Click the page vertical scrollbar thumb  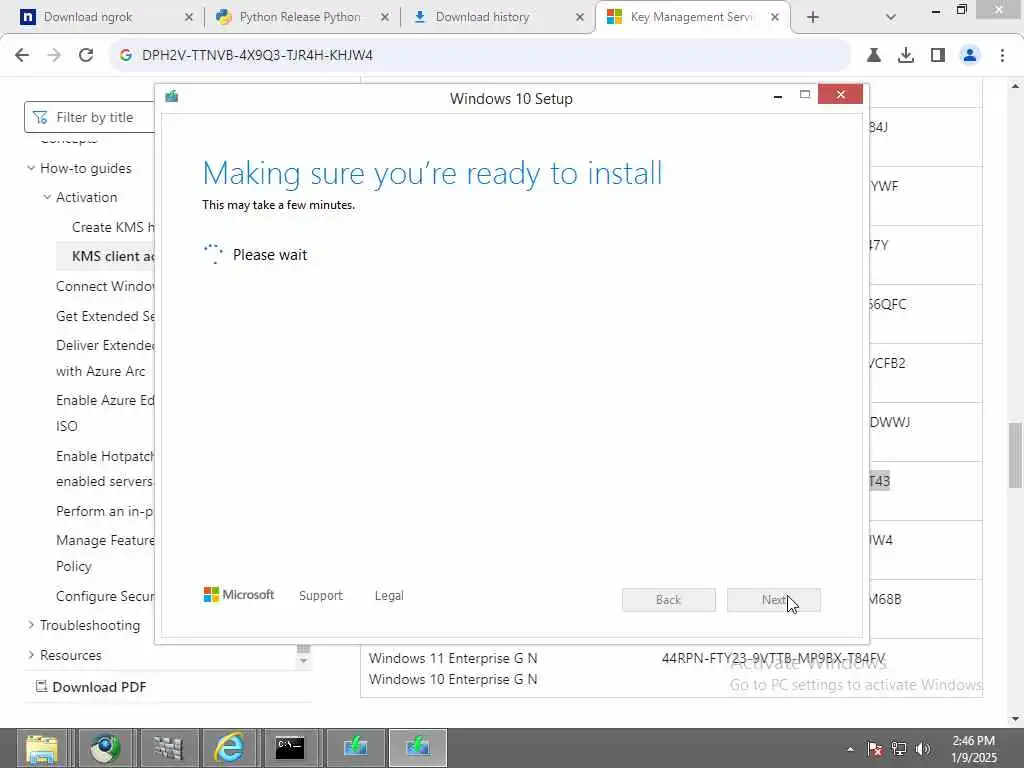coord(1015,455)
